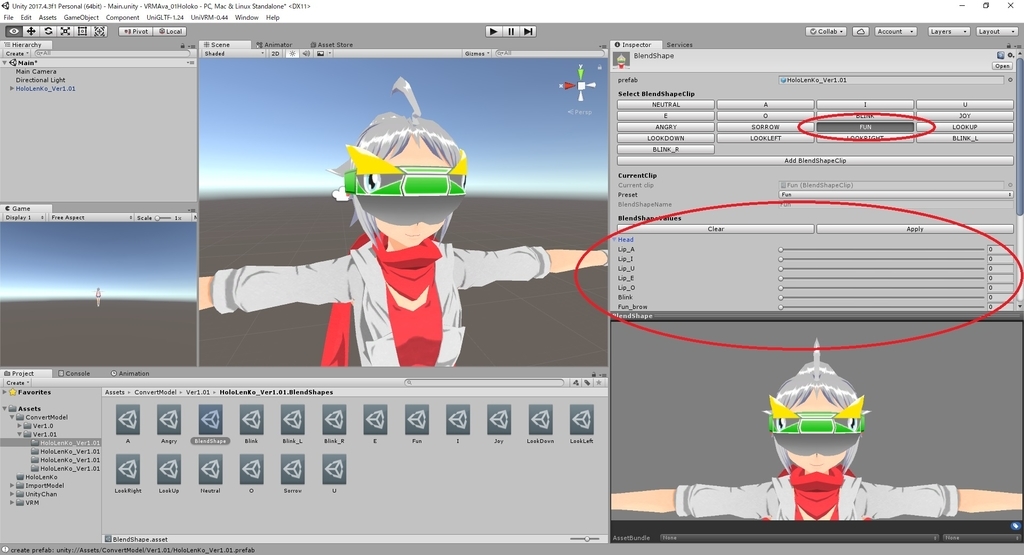
Task: Select the Rect transform tool
Action: tap(82, 31)
